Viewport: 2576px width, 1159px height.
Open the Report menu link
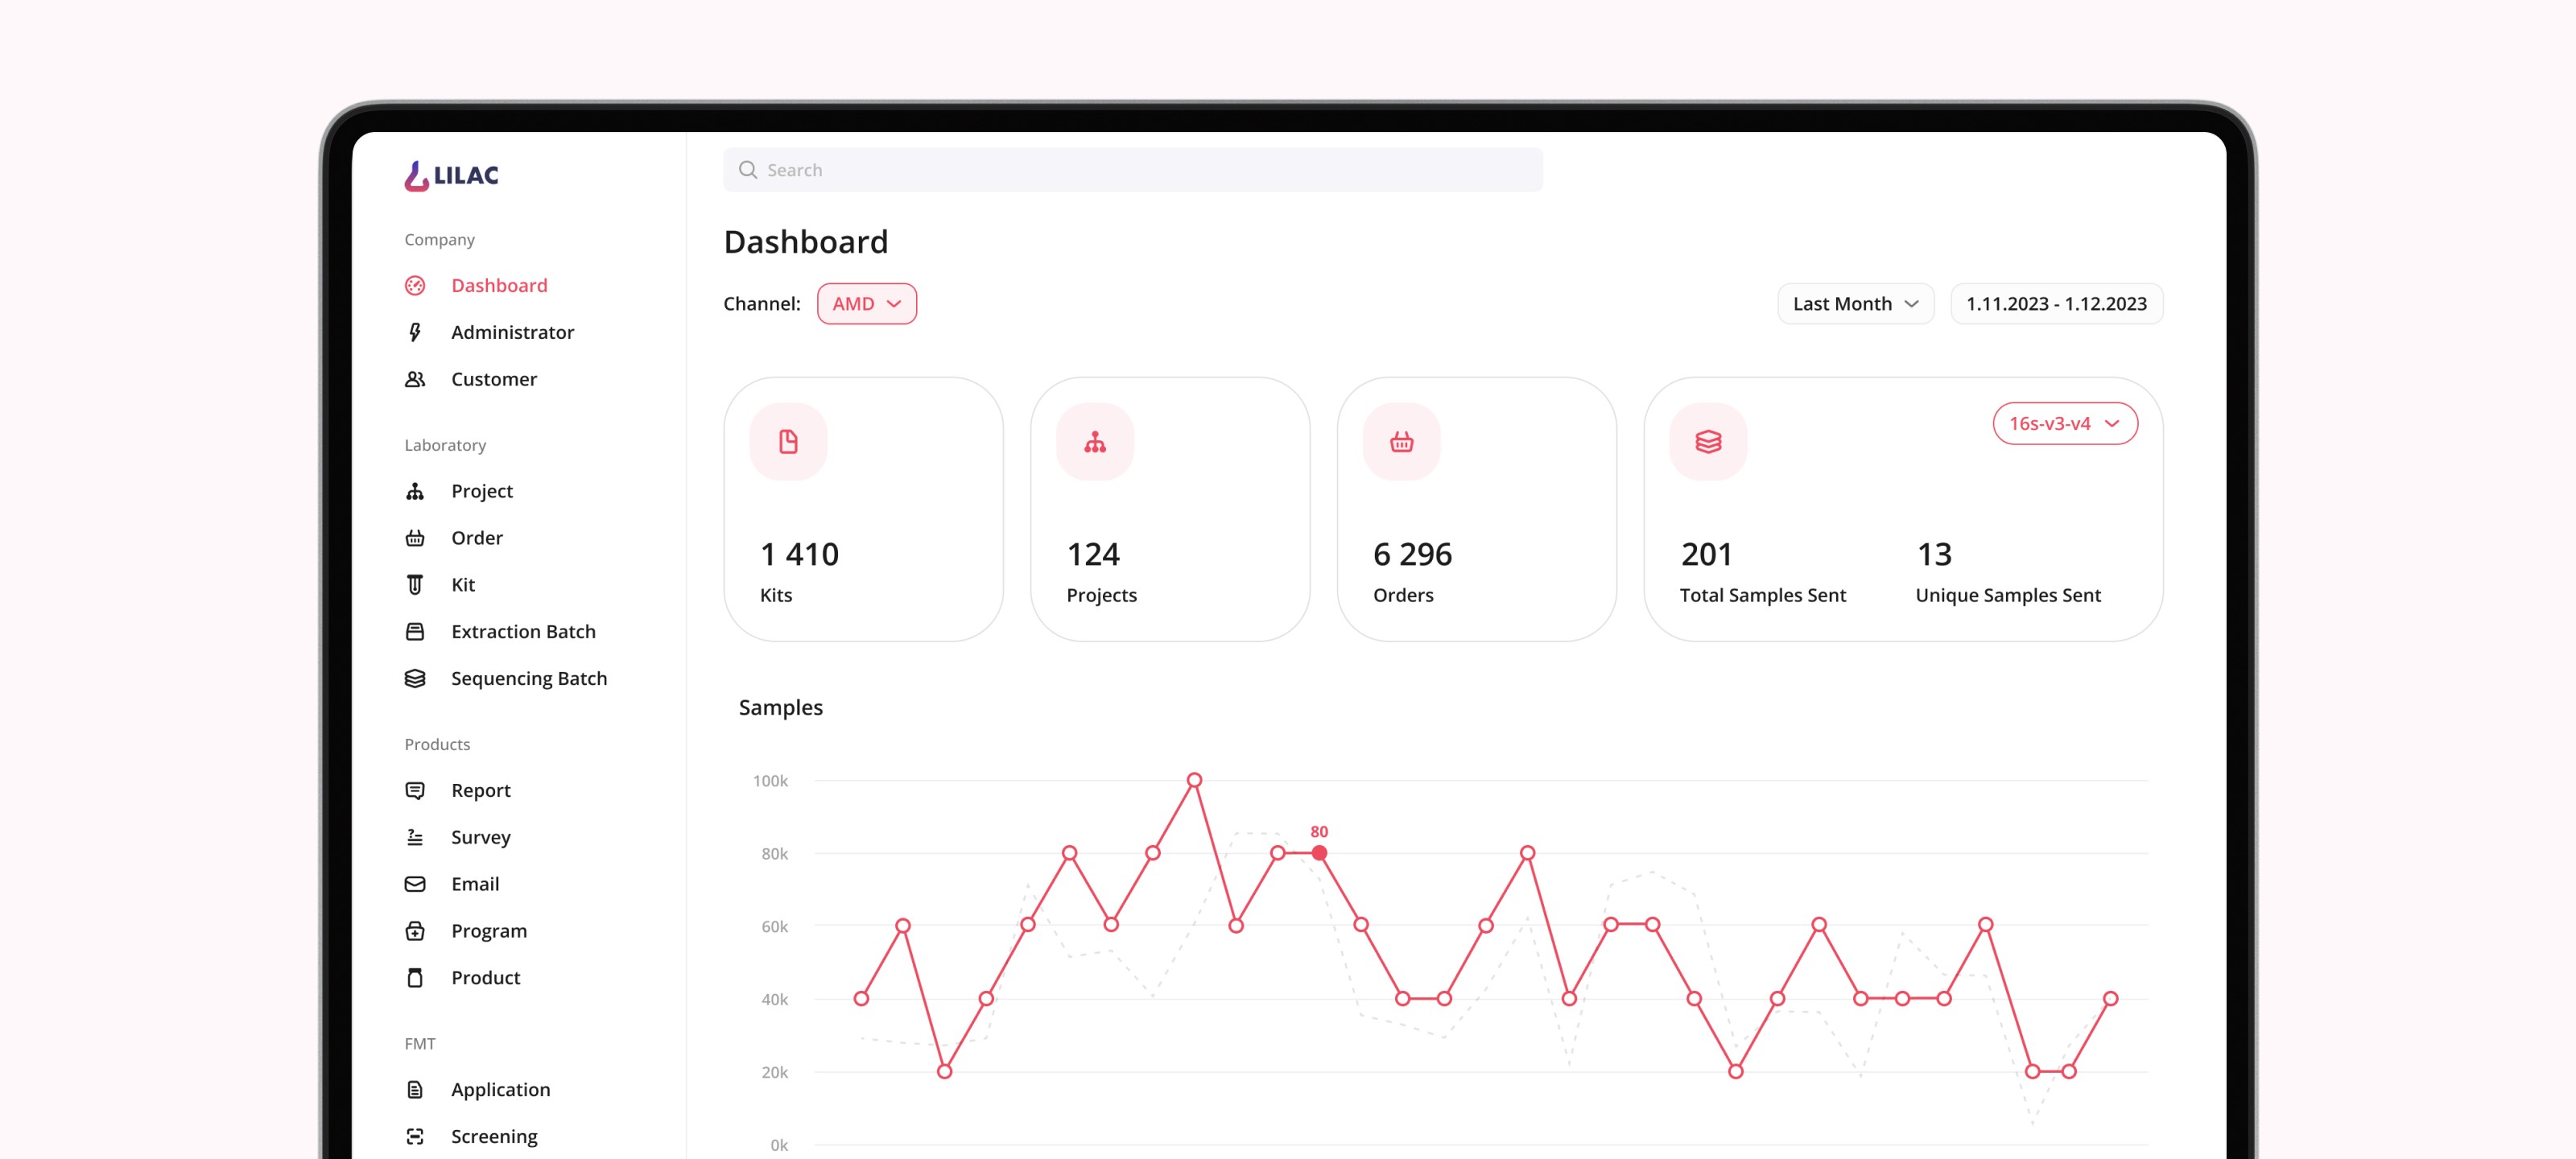[480, 790]
